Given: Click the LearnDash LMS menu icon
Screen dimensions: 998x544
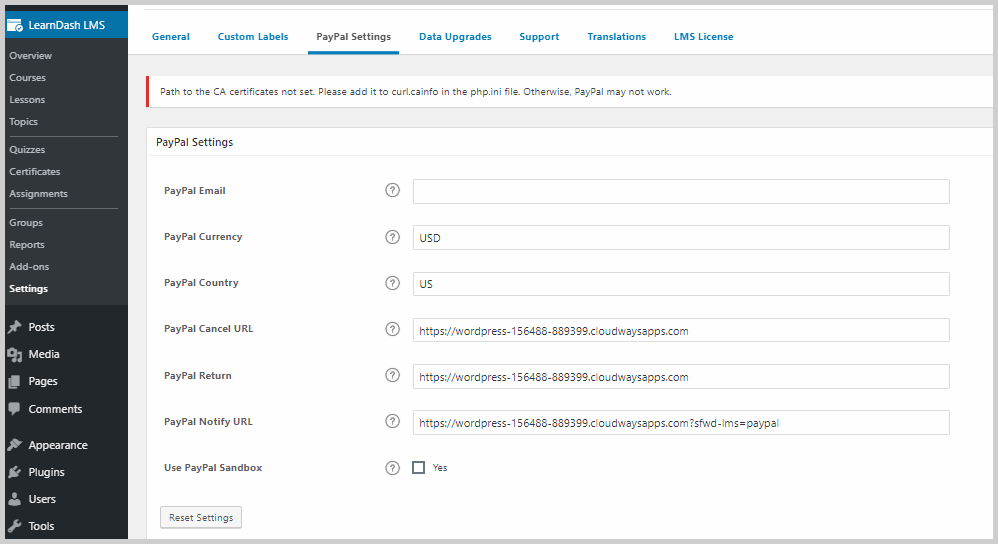Looking at the screenshot, I should (14, 25).
